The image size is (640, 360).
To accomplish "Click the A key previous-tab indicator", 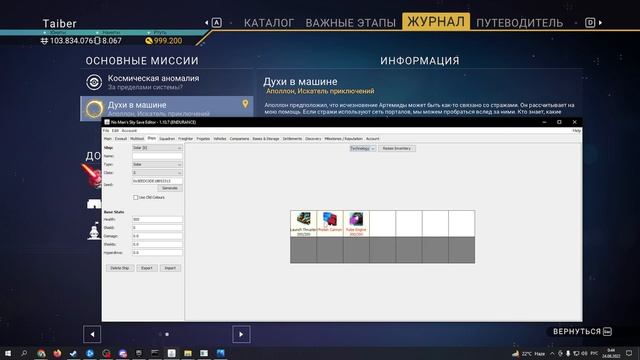I will coord(217,22).
